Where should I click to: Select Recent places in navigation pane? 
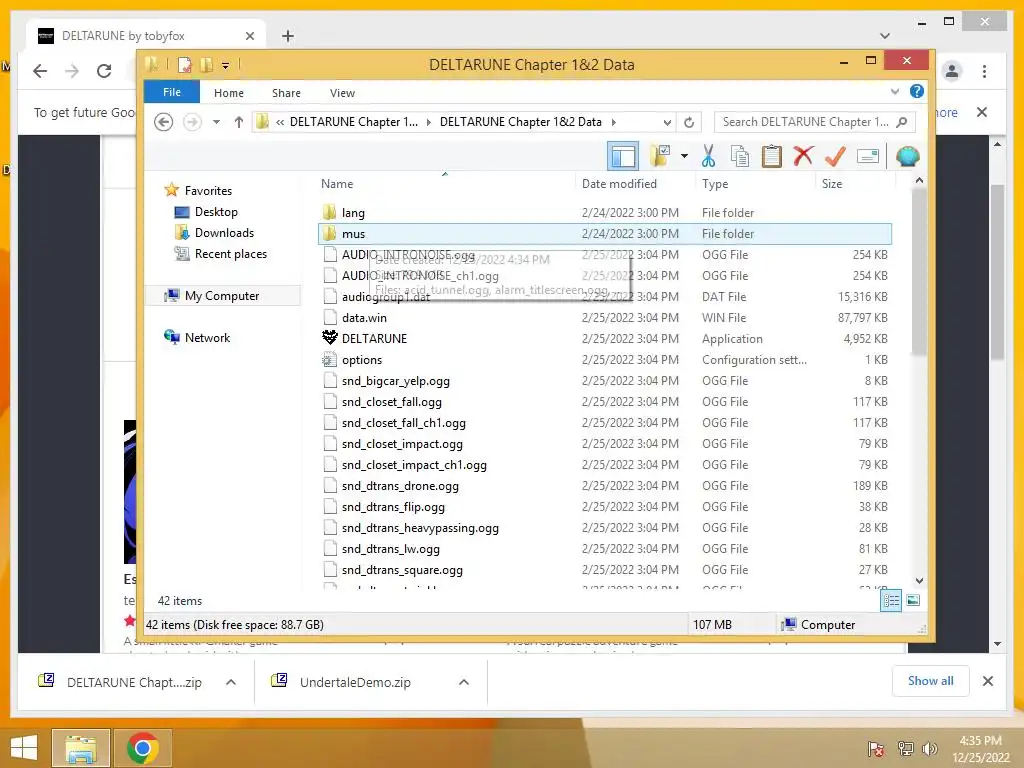tap(231, 253)
